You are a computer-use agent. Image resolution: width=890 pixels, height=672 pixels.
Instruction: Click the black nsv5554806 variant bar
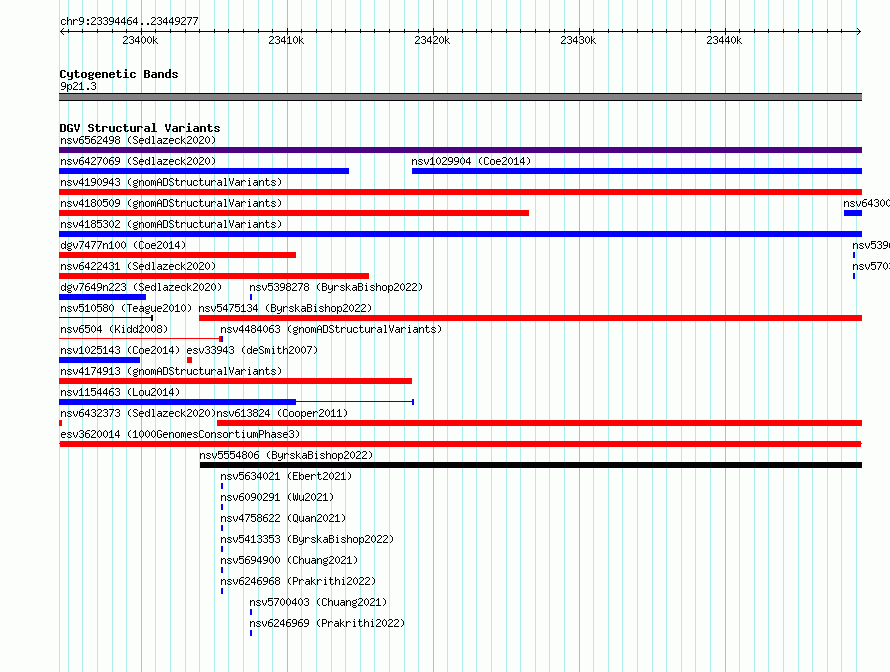(x=531, y=465)
